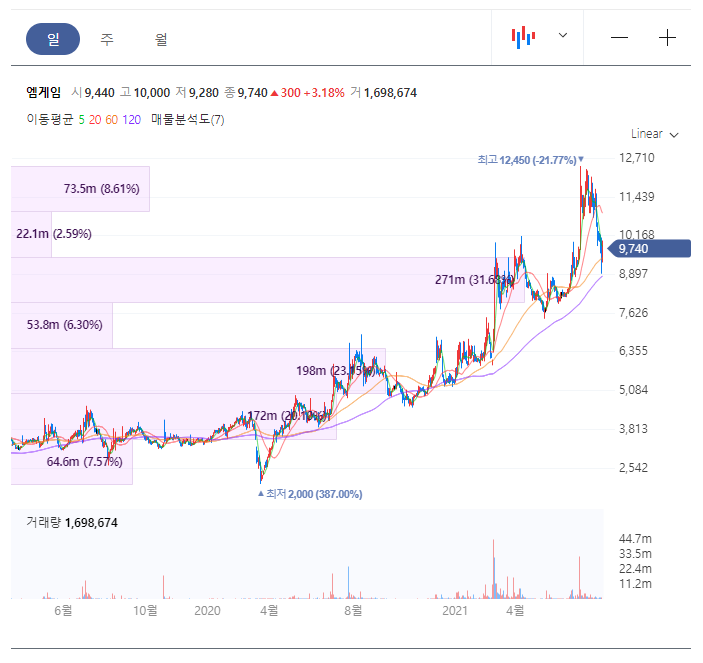The height and width of the screenshot is (663, 703).
Task: Click the 73.5m (8.61%) volume profile bar
Action: click(80, 189)
